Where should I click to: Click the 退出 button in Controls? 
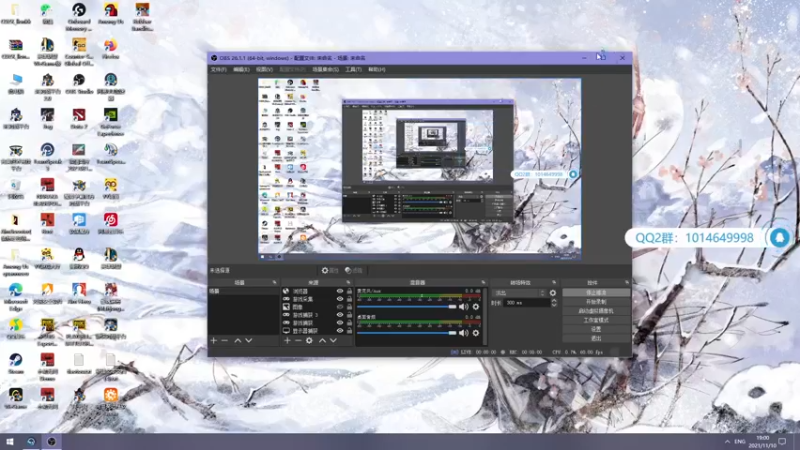[x=596, y=339]
